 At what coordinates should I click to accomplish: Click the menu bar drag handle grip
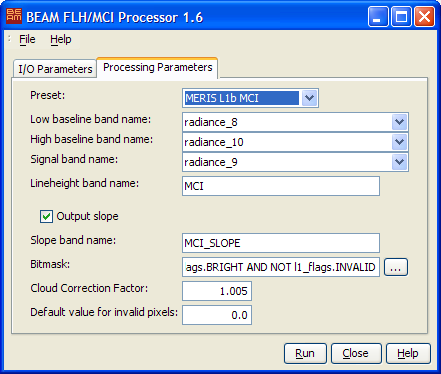tap(9, 39)
